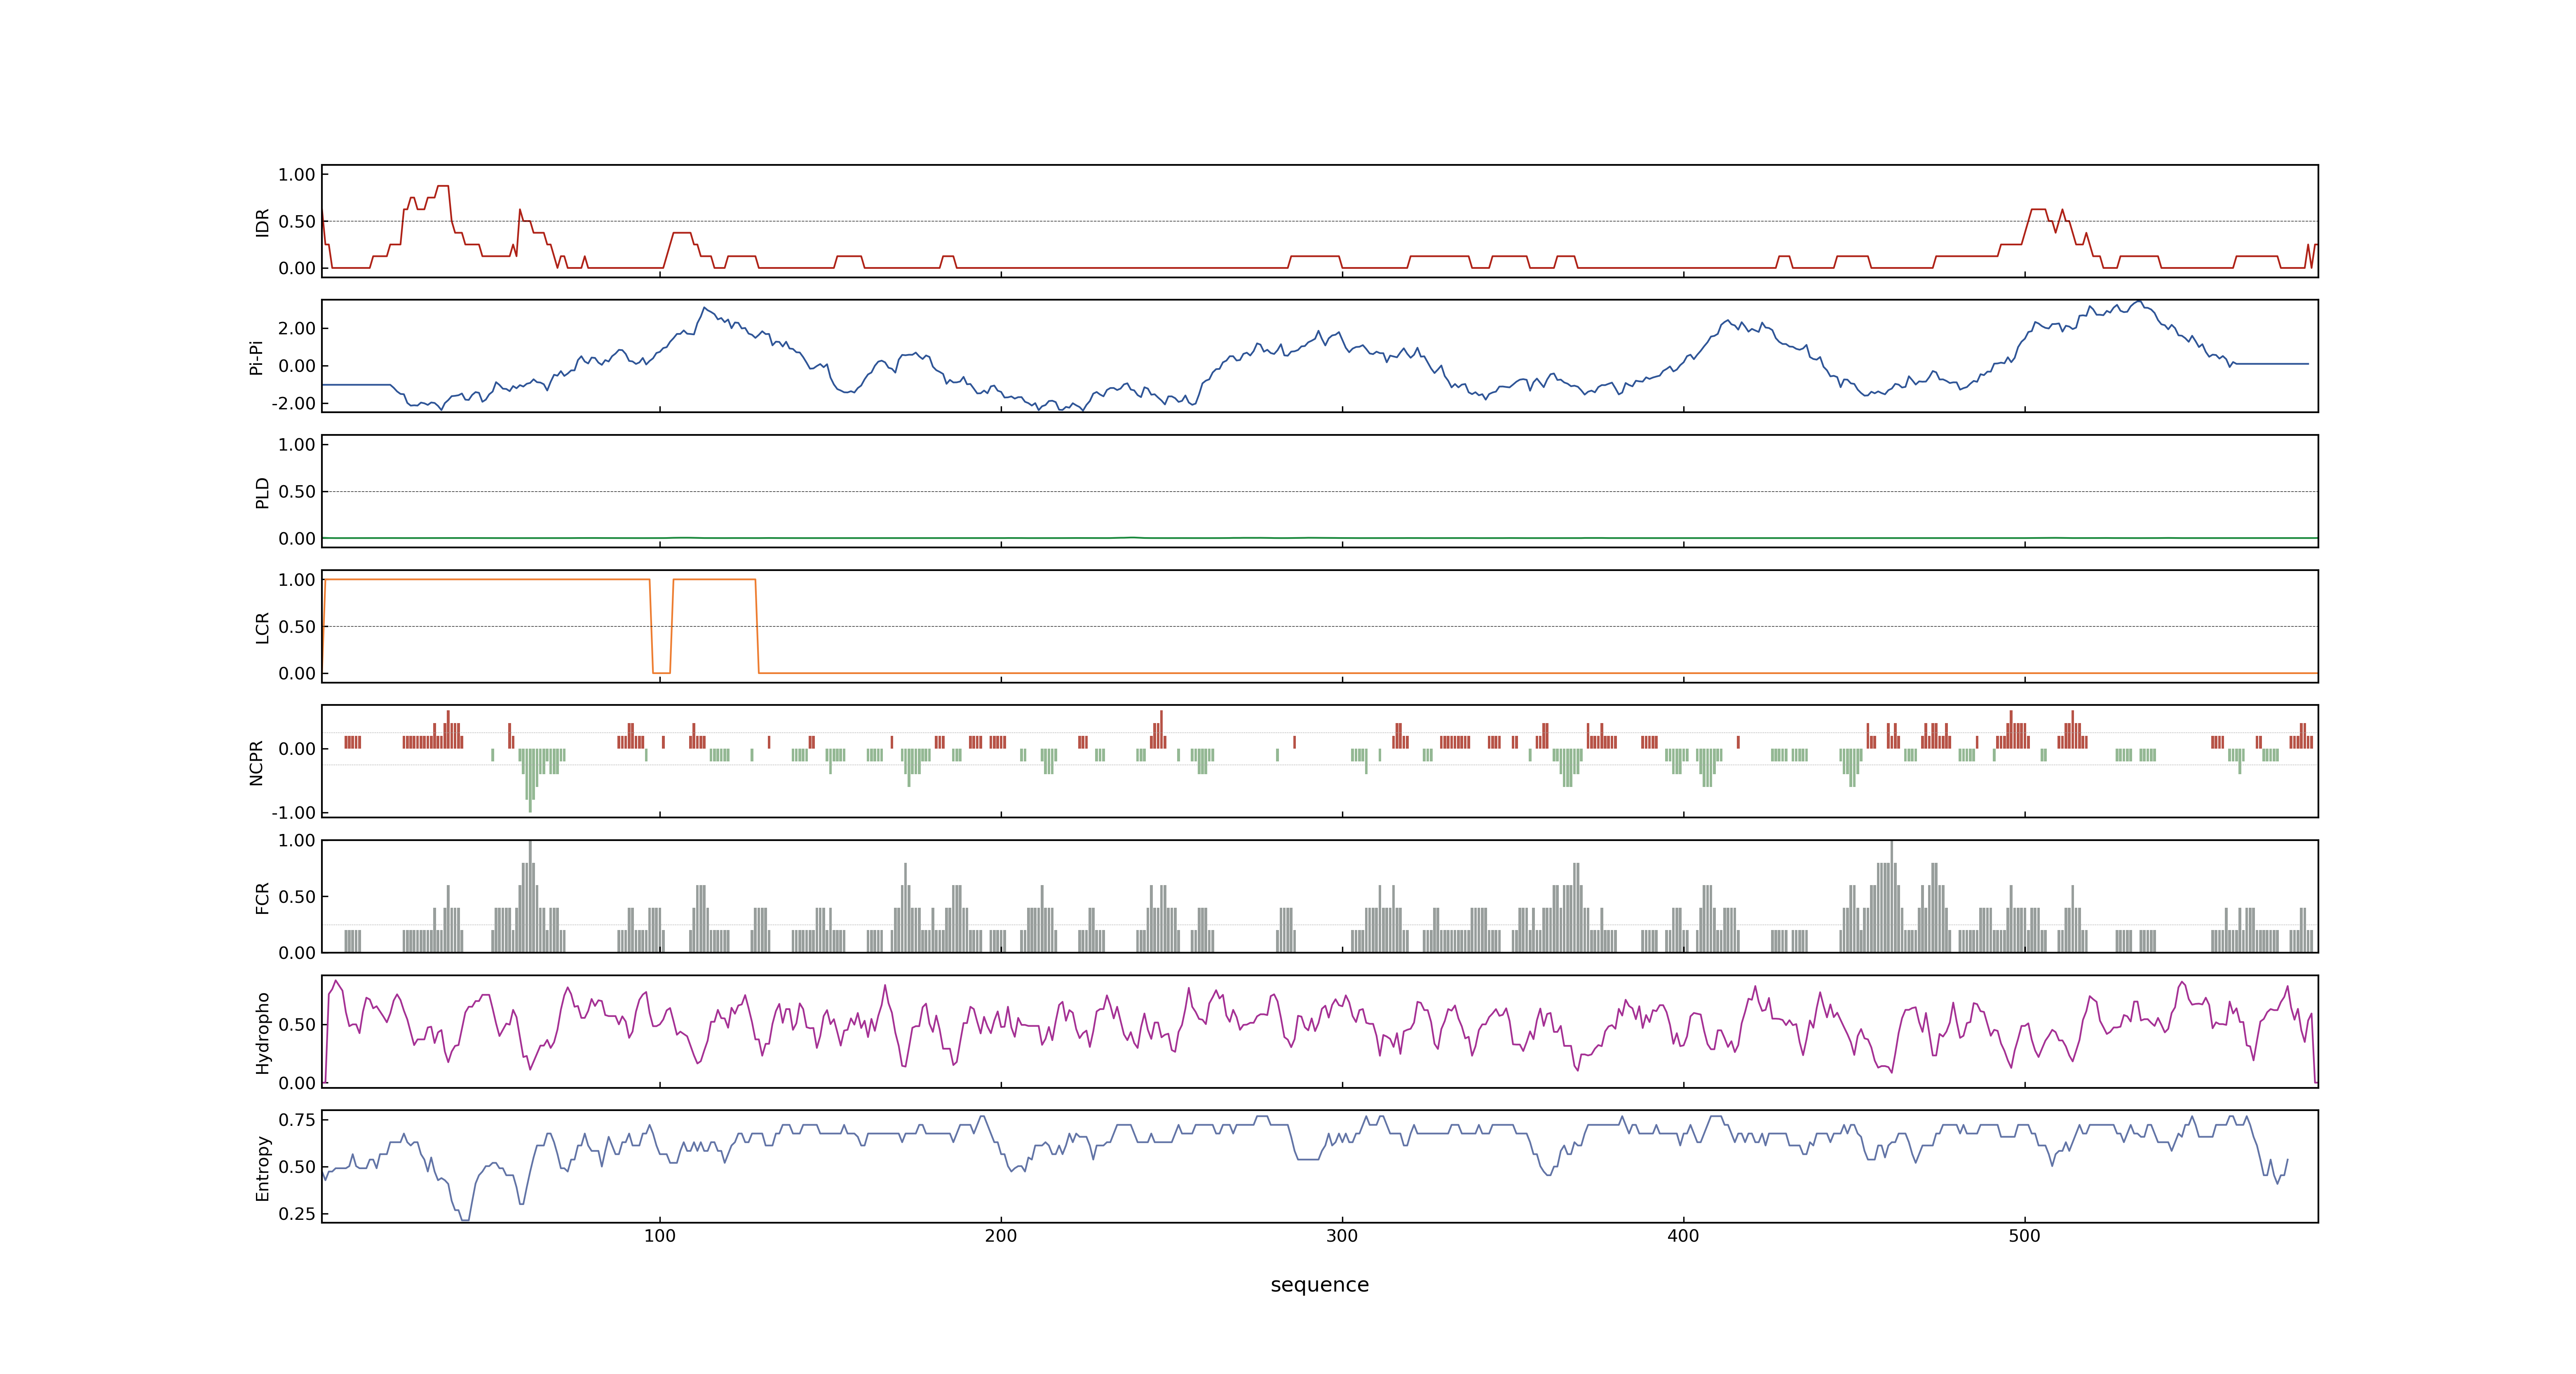Click the Pi-Pi panel's -2.00 tick label
Screen dimensions: 2576x1374
(293, 403)
